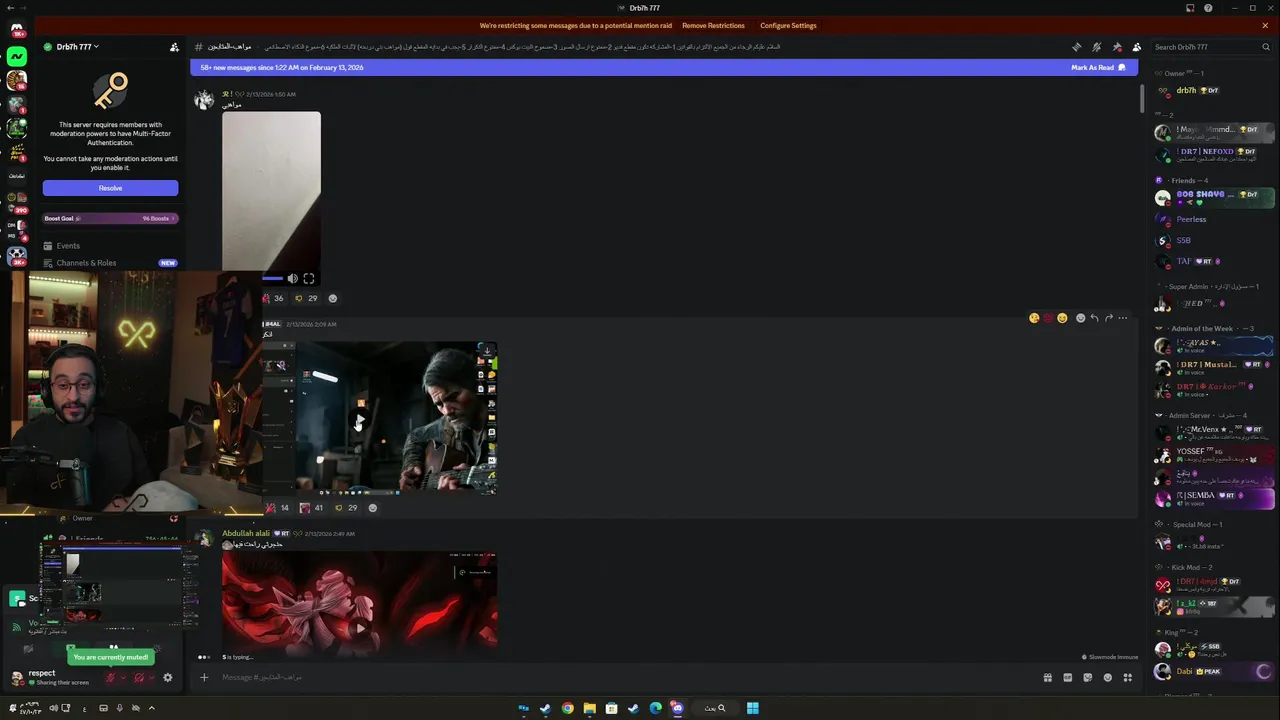This screenshot has height=720, width=1280.
Task: Open Discord direct messages home icon
Action: 16,28
